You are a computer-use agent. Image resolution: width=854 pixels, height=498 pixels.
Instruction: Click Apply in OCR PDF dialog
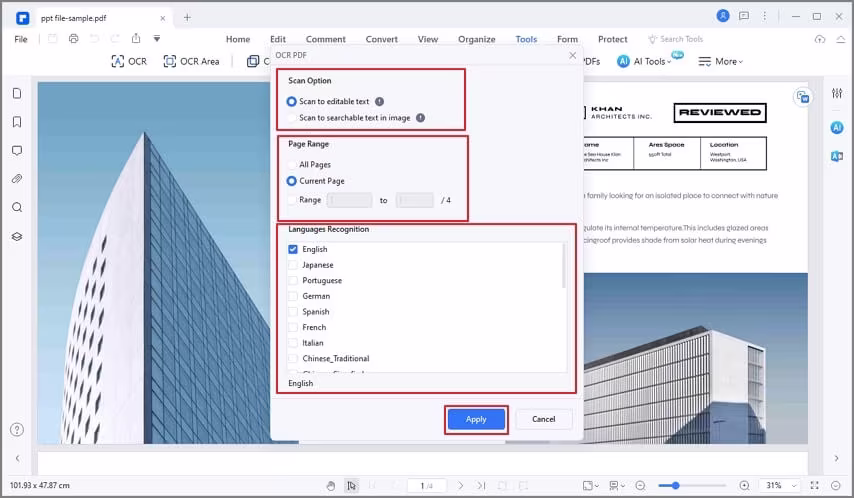(476, 419)
